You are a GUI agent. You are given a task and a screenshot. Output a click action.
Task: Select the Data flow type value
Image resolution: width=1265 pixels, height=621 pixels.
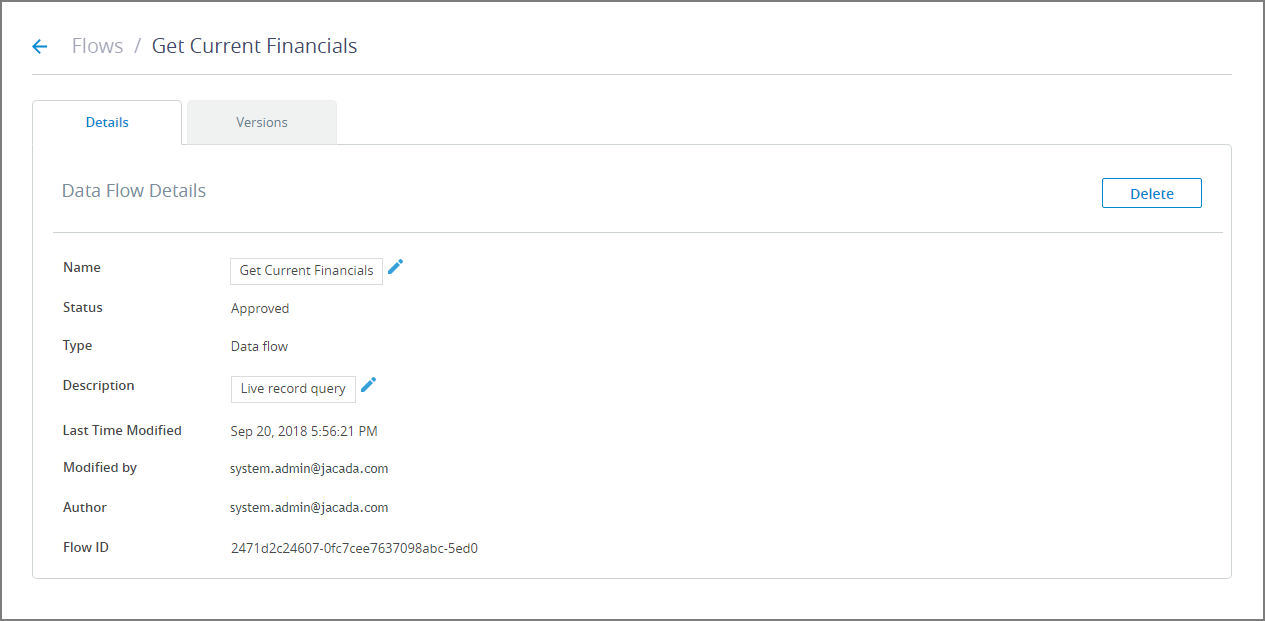pyautogui.click(x=259, y=347)
